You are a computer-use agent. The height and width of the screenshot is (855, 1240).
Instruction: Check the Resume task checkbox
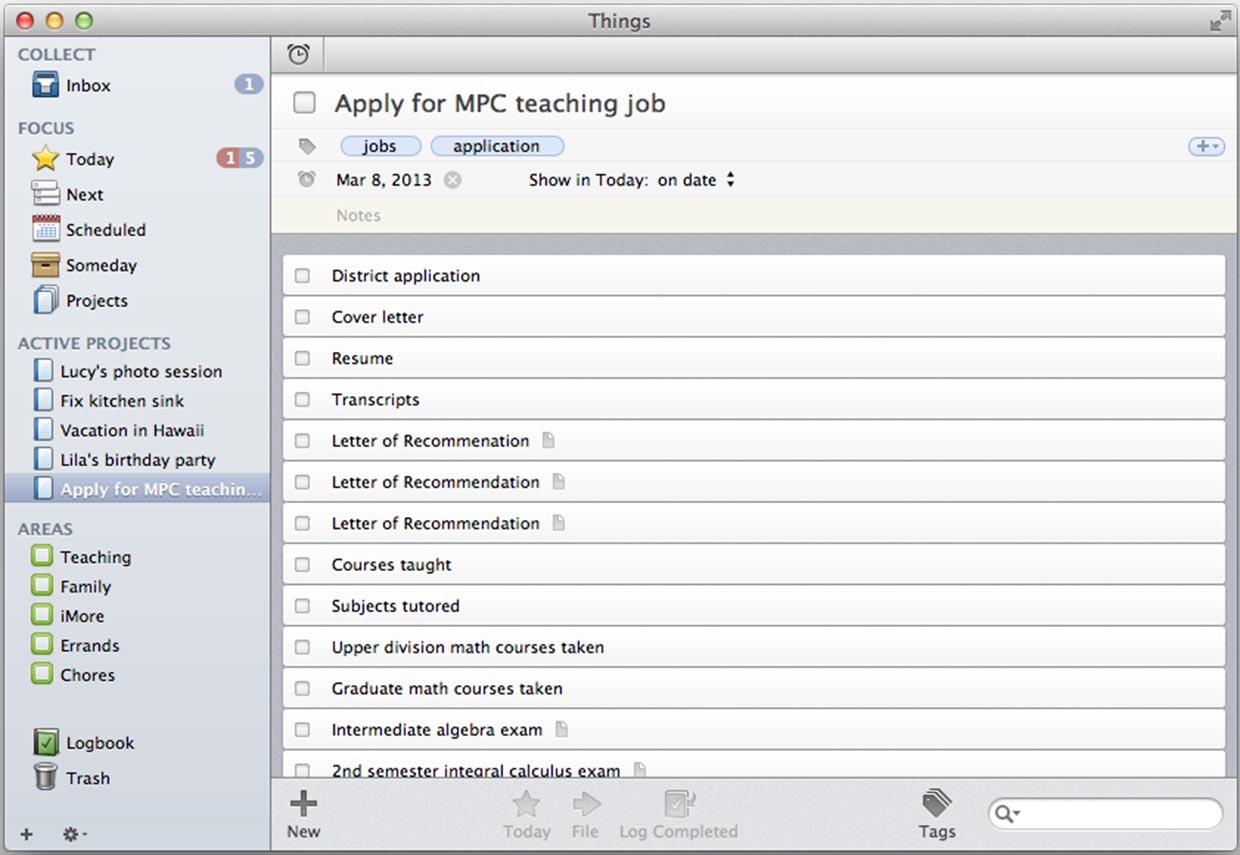tap(302, 358)
